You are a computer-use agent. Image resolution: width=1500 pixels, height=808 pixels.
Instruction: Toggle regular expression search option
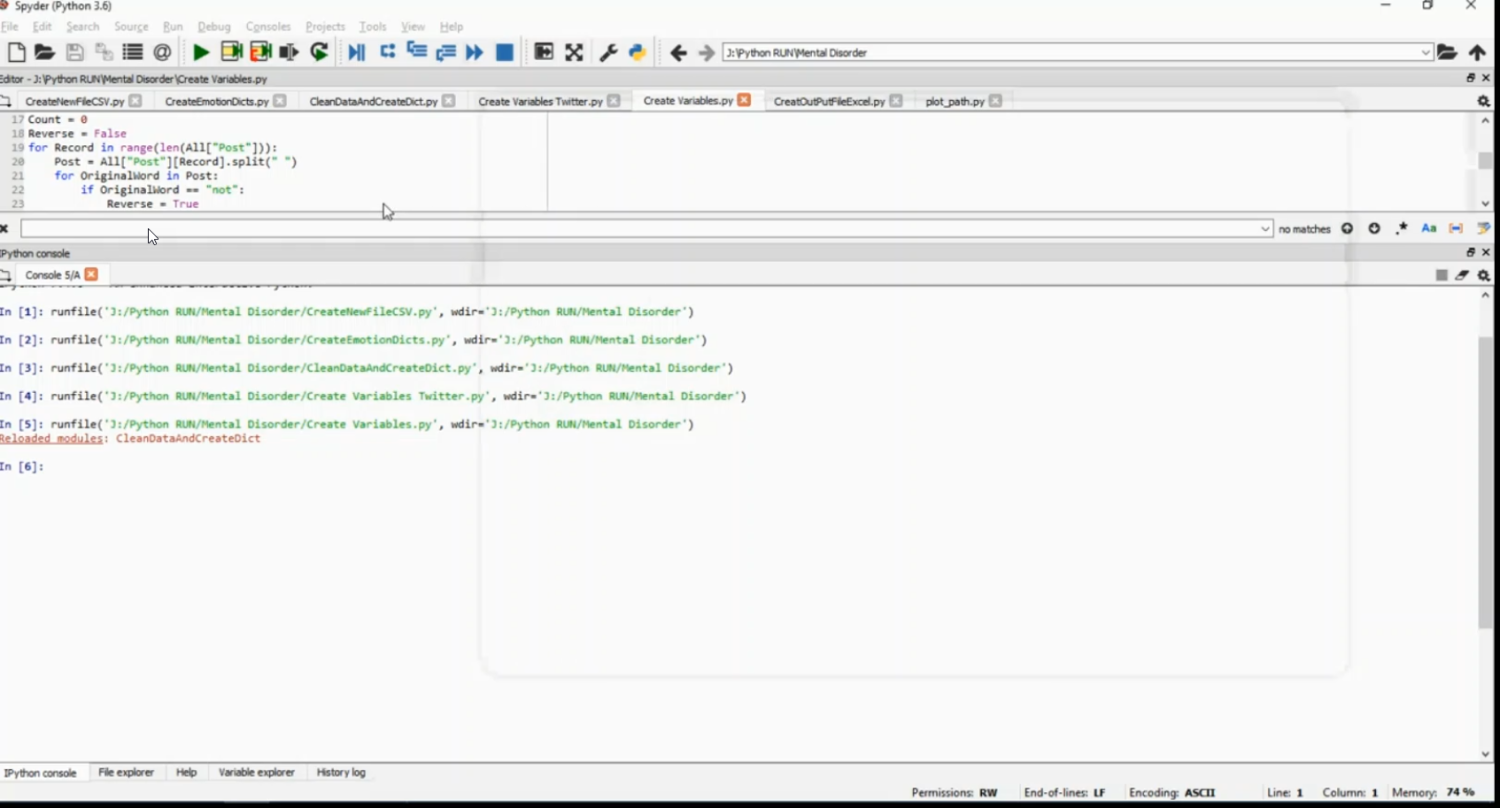[x=1401, y=229]
